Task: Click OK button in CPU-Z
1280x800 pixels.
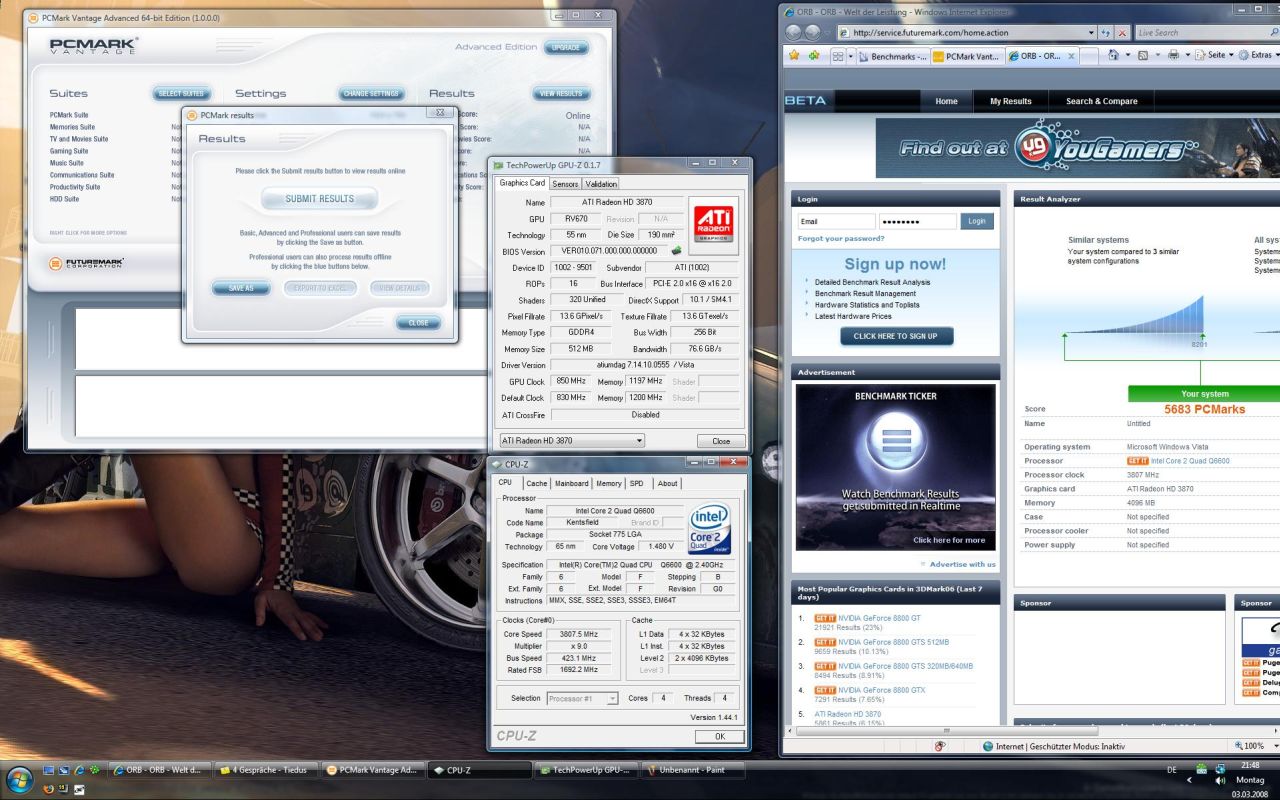Action: (x=720, y=736)
